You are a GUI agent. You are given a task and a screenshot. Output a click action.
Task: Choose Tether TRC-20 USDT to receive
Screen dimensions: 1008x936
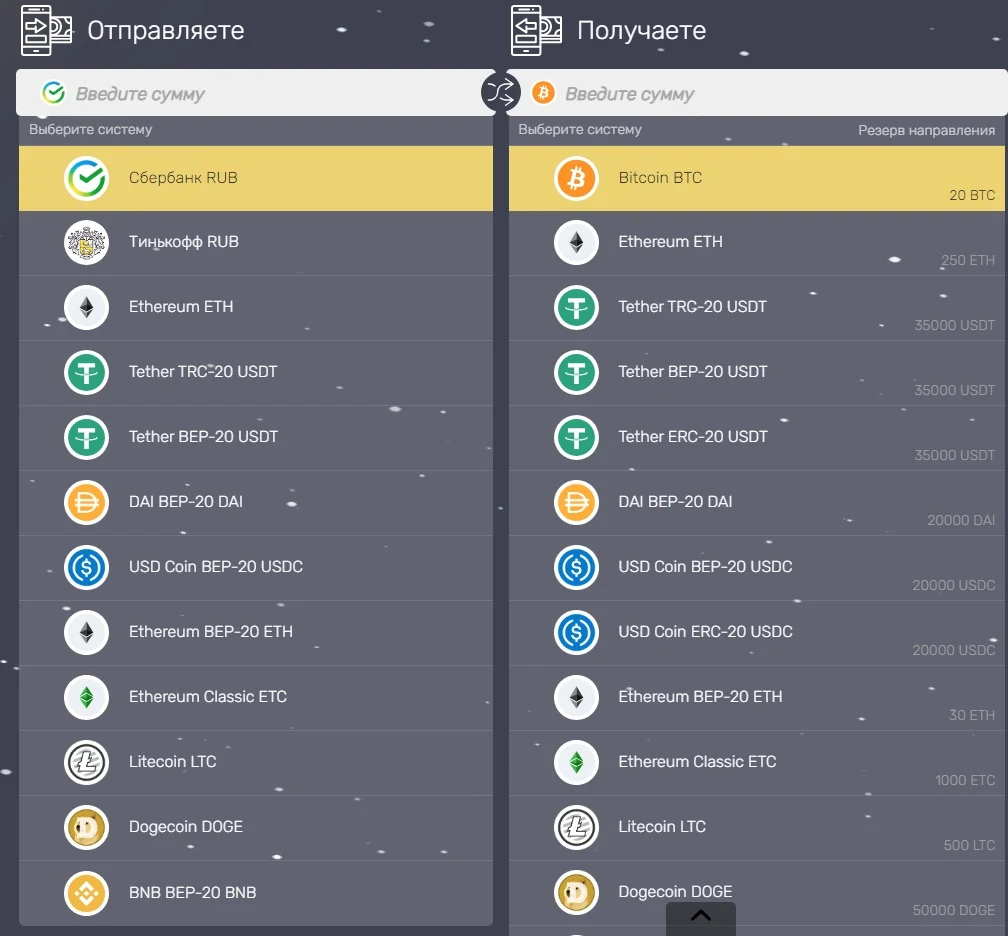coord(757,308)
